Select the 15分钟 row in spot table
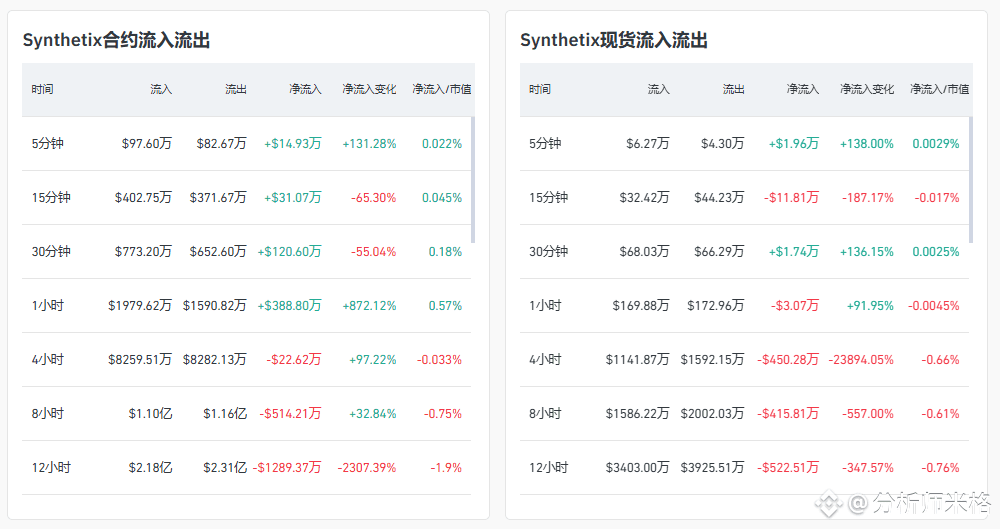 [x=744, y=198]
